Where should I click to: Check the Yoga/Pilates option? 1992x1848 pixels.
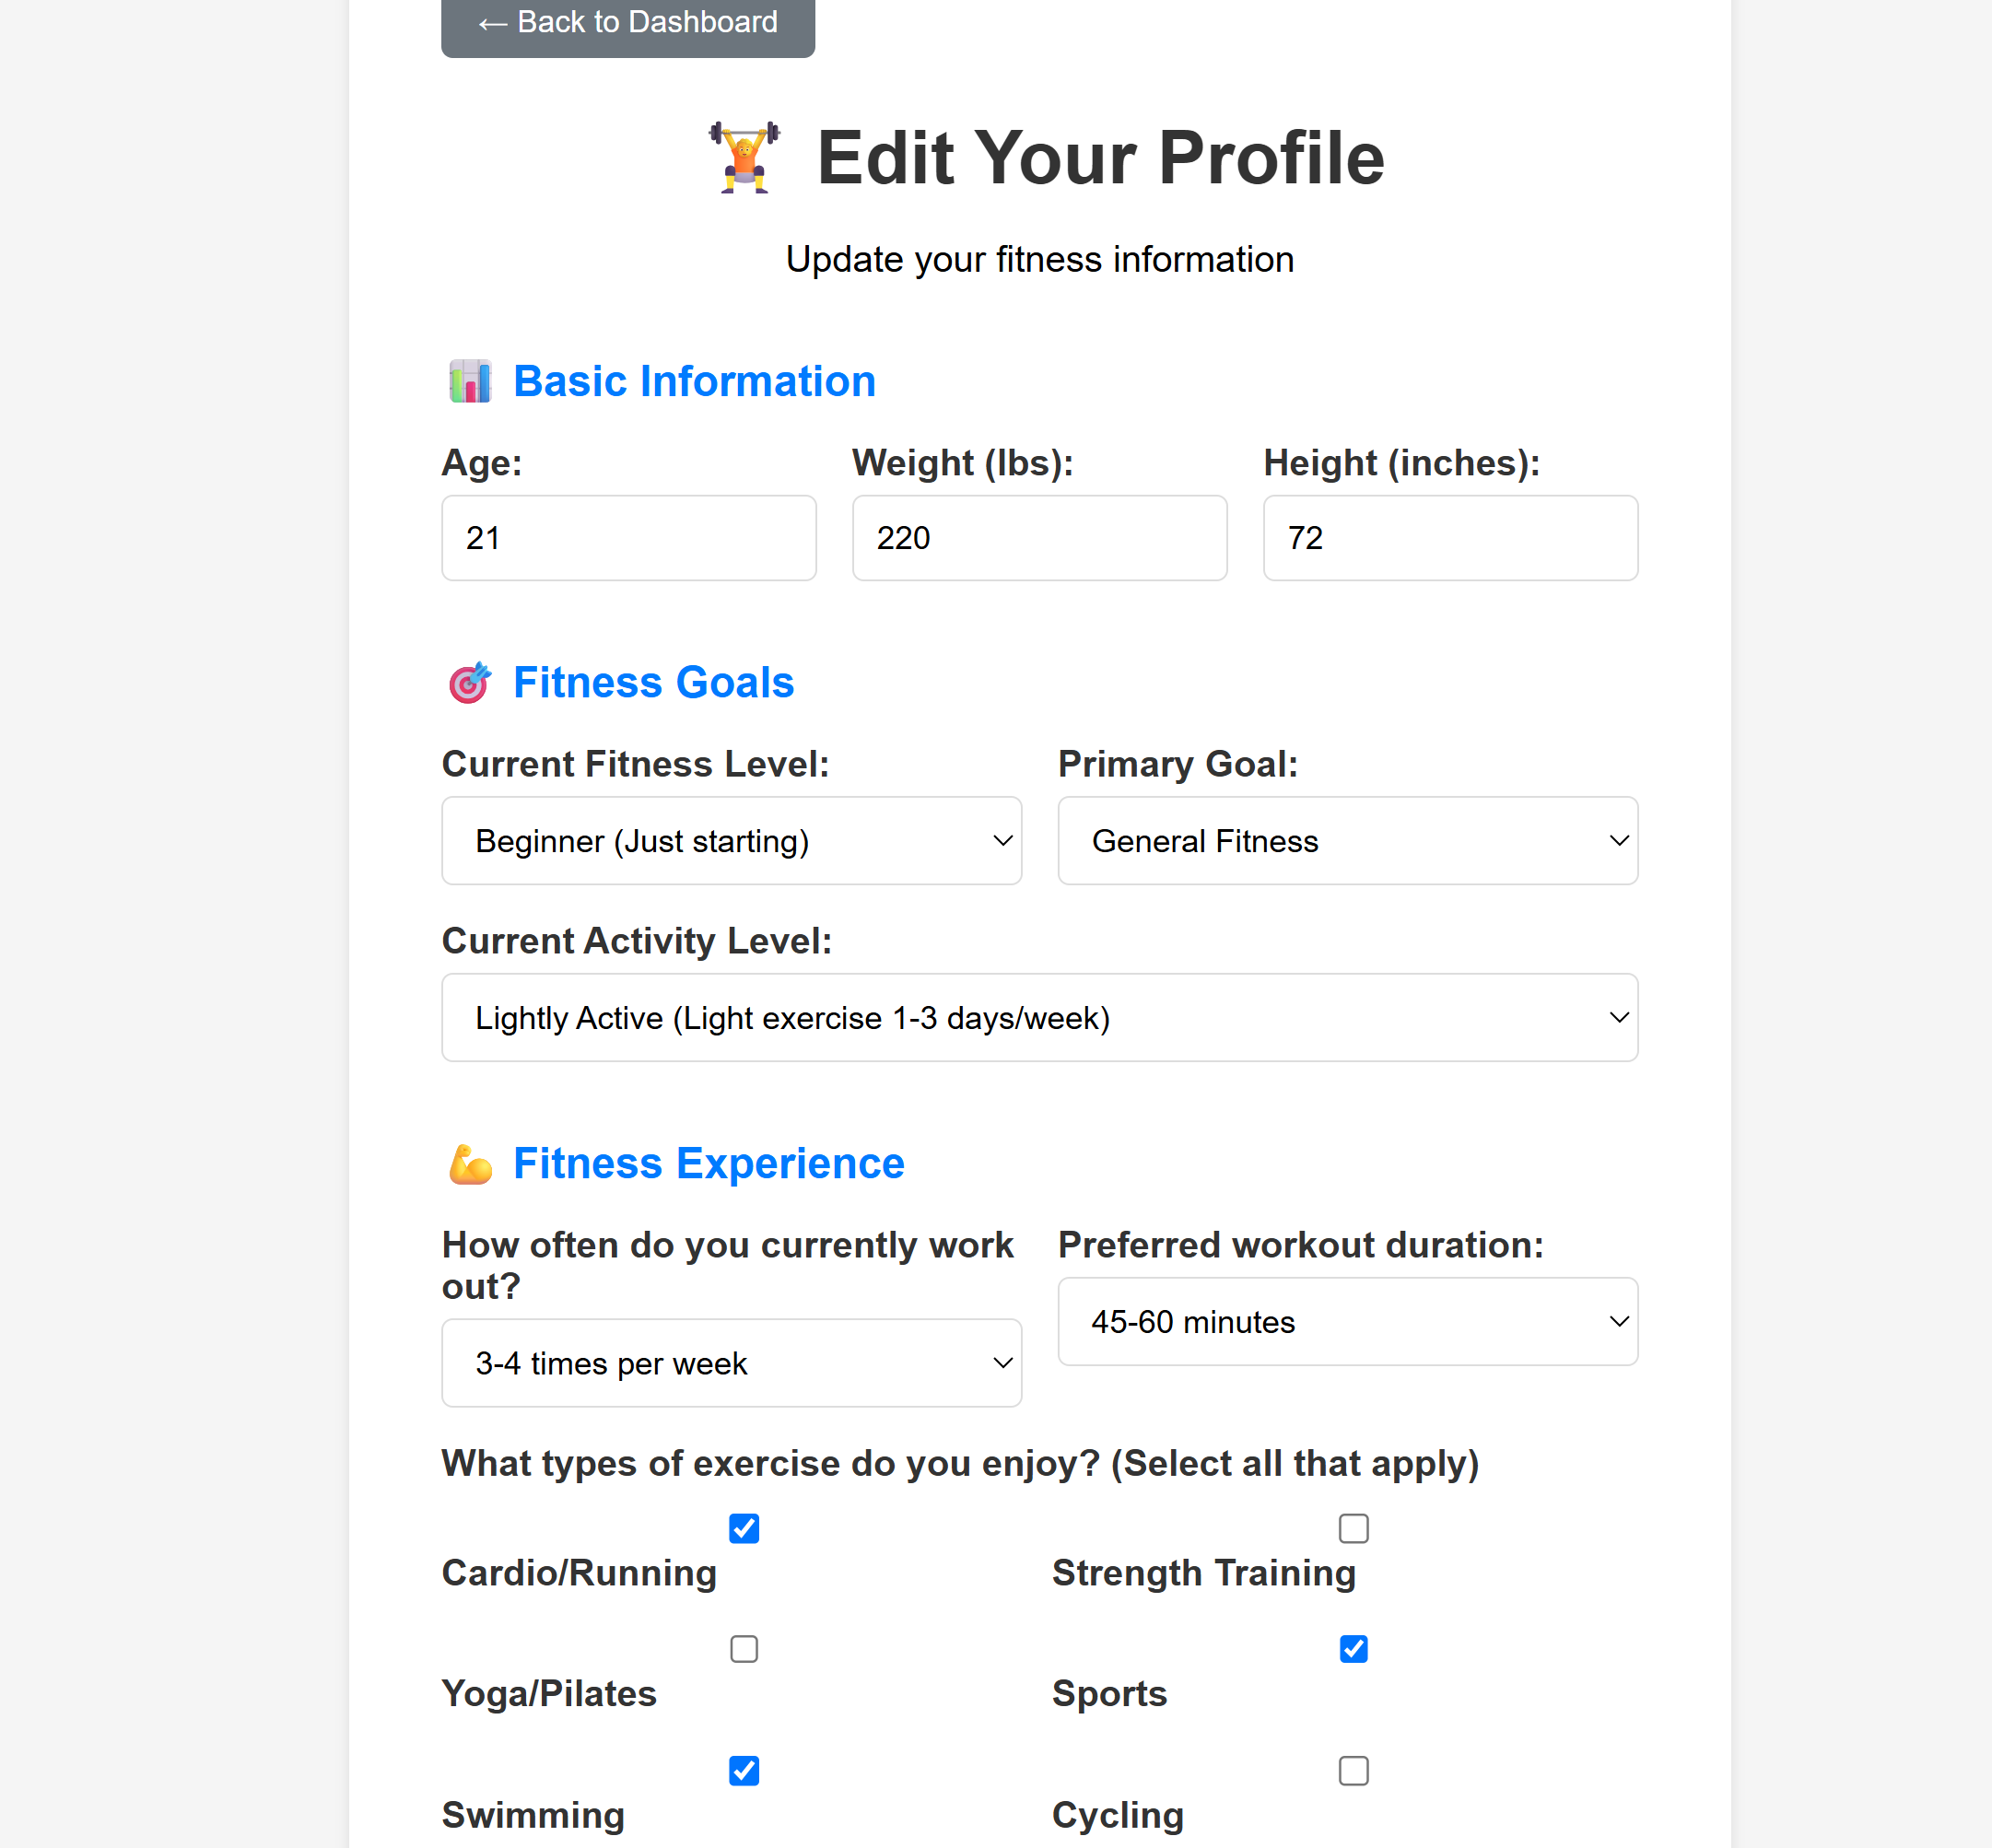pos(744,1650)
